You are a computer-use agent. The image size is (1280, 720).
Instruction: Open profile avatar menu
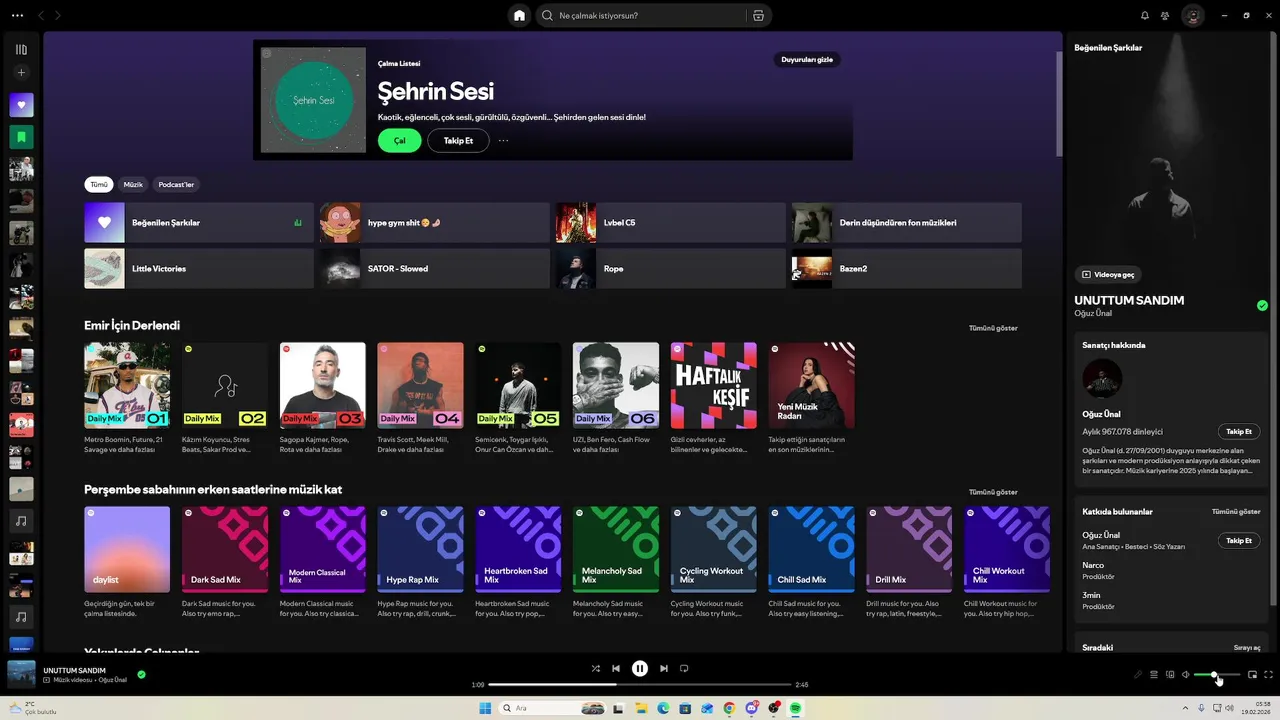click(1192, 15)
